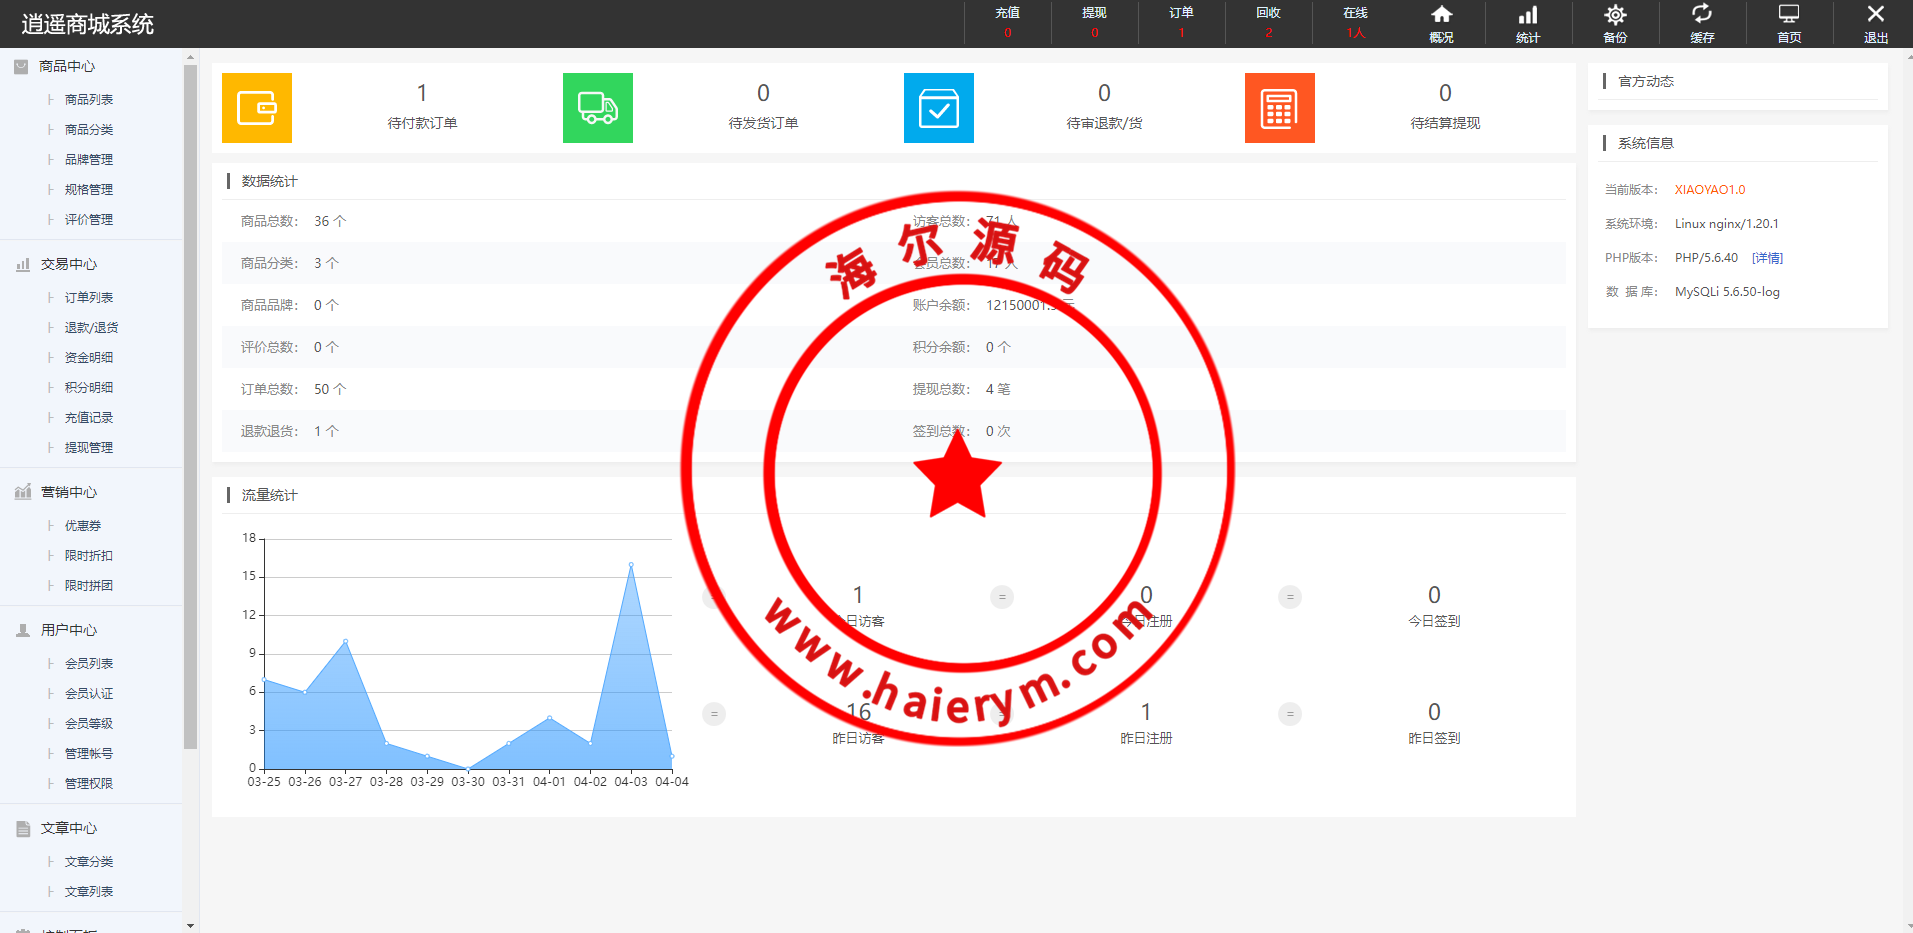Open the 充值 counter in top bar
This screenshot has height=933, width=1913.
tap(1008, 23)
